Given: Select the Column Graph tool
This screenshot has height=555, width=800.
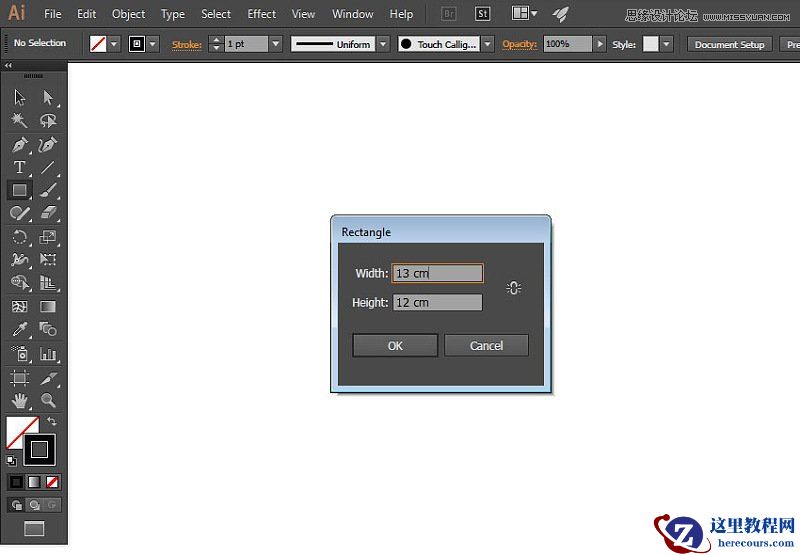Looking at the screenshot, I should pyautogui.click(x=48, y=353).
